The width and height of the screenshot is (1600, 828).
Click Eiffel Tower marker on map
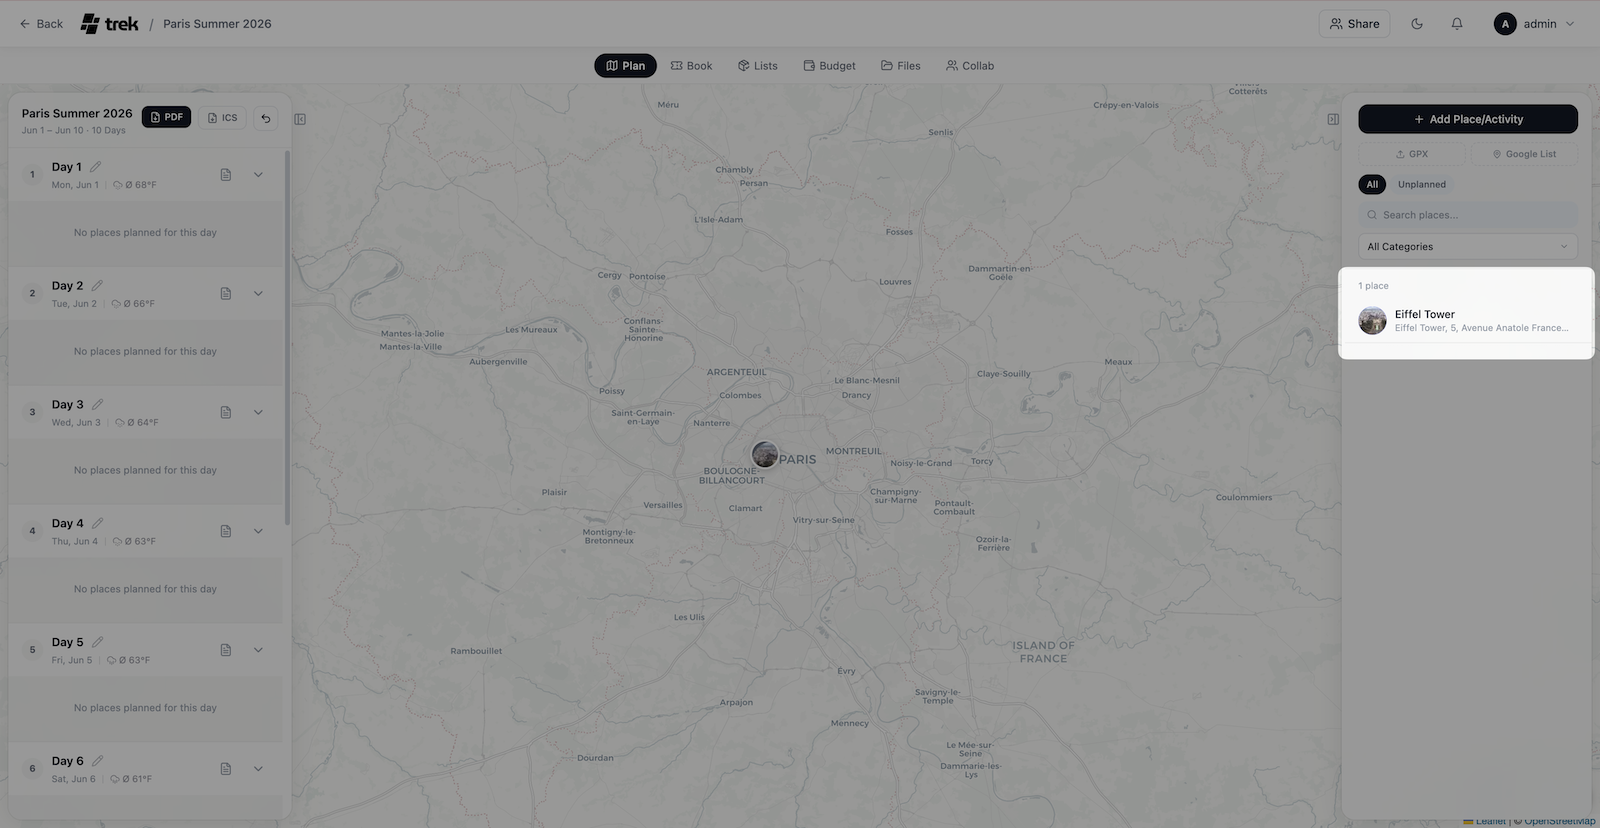pyautogui.click(x=765, y=454)
